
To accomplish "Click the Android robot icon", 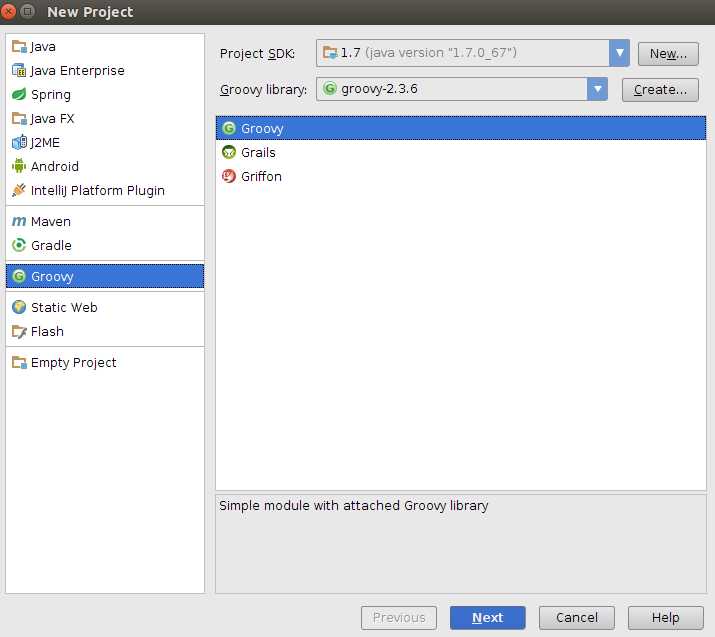I will tap(19, 166).
